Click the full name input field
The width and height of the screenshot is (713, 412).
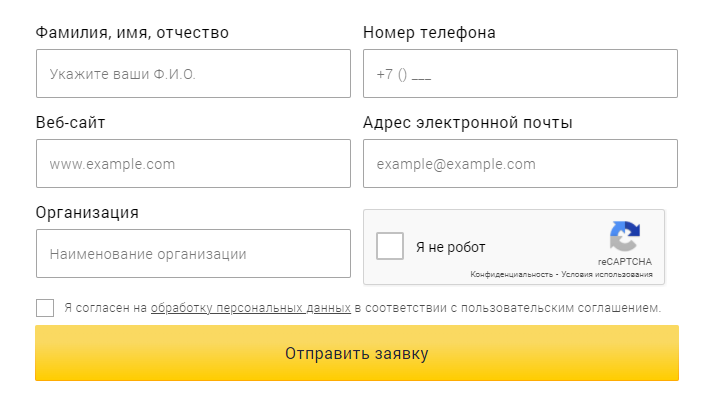coord(193,74)
